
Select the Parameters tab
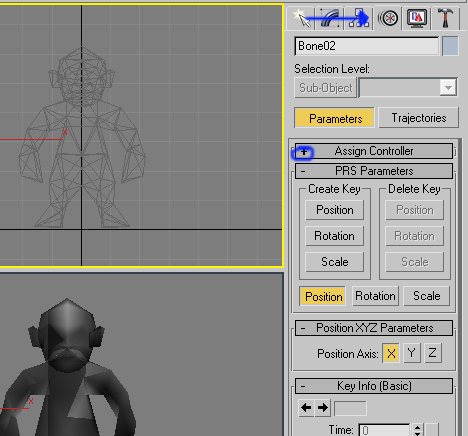click(x=334, y=118)
